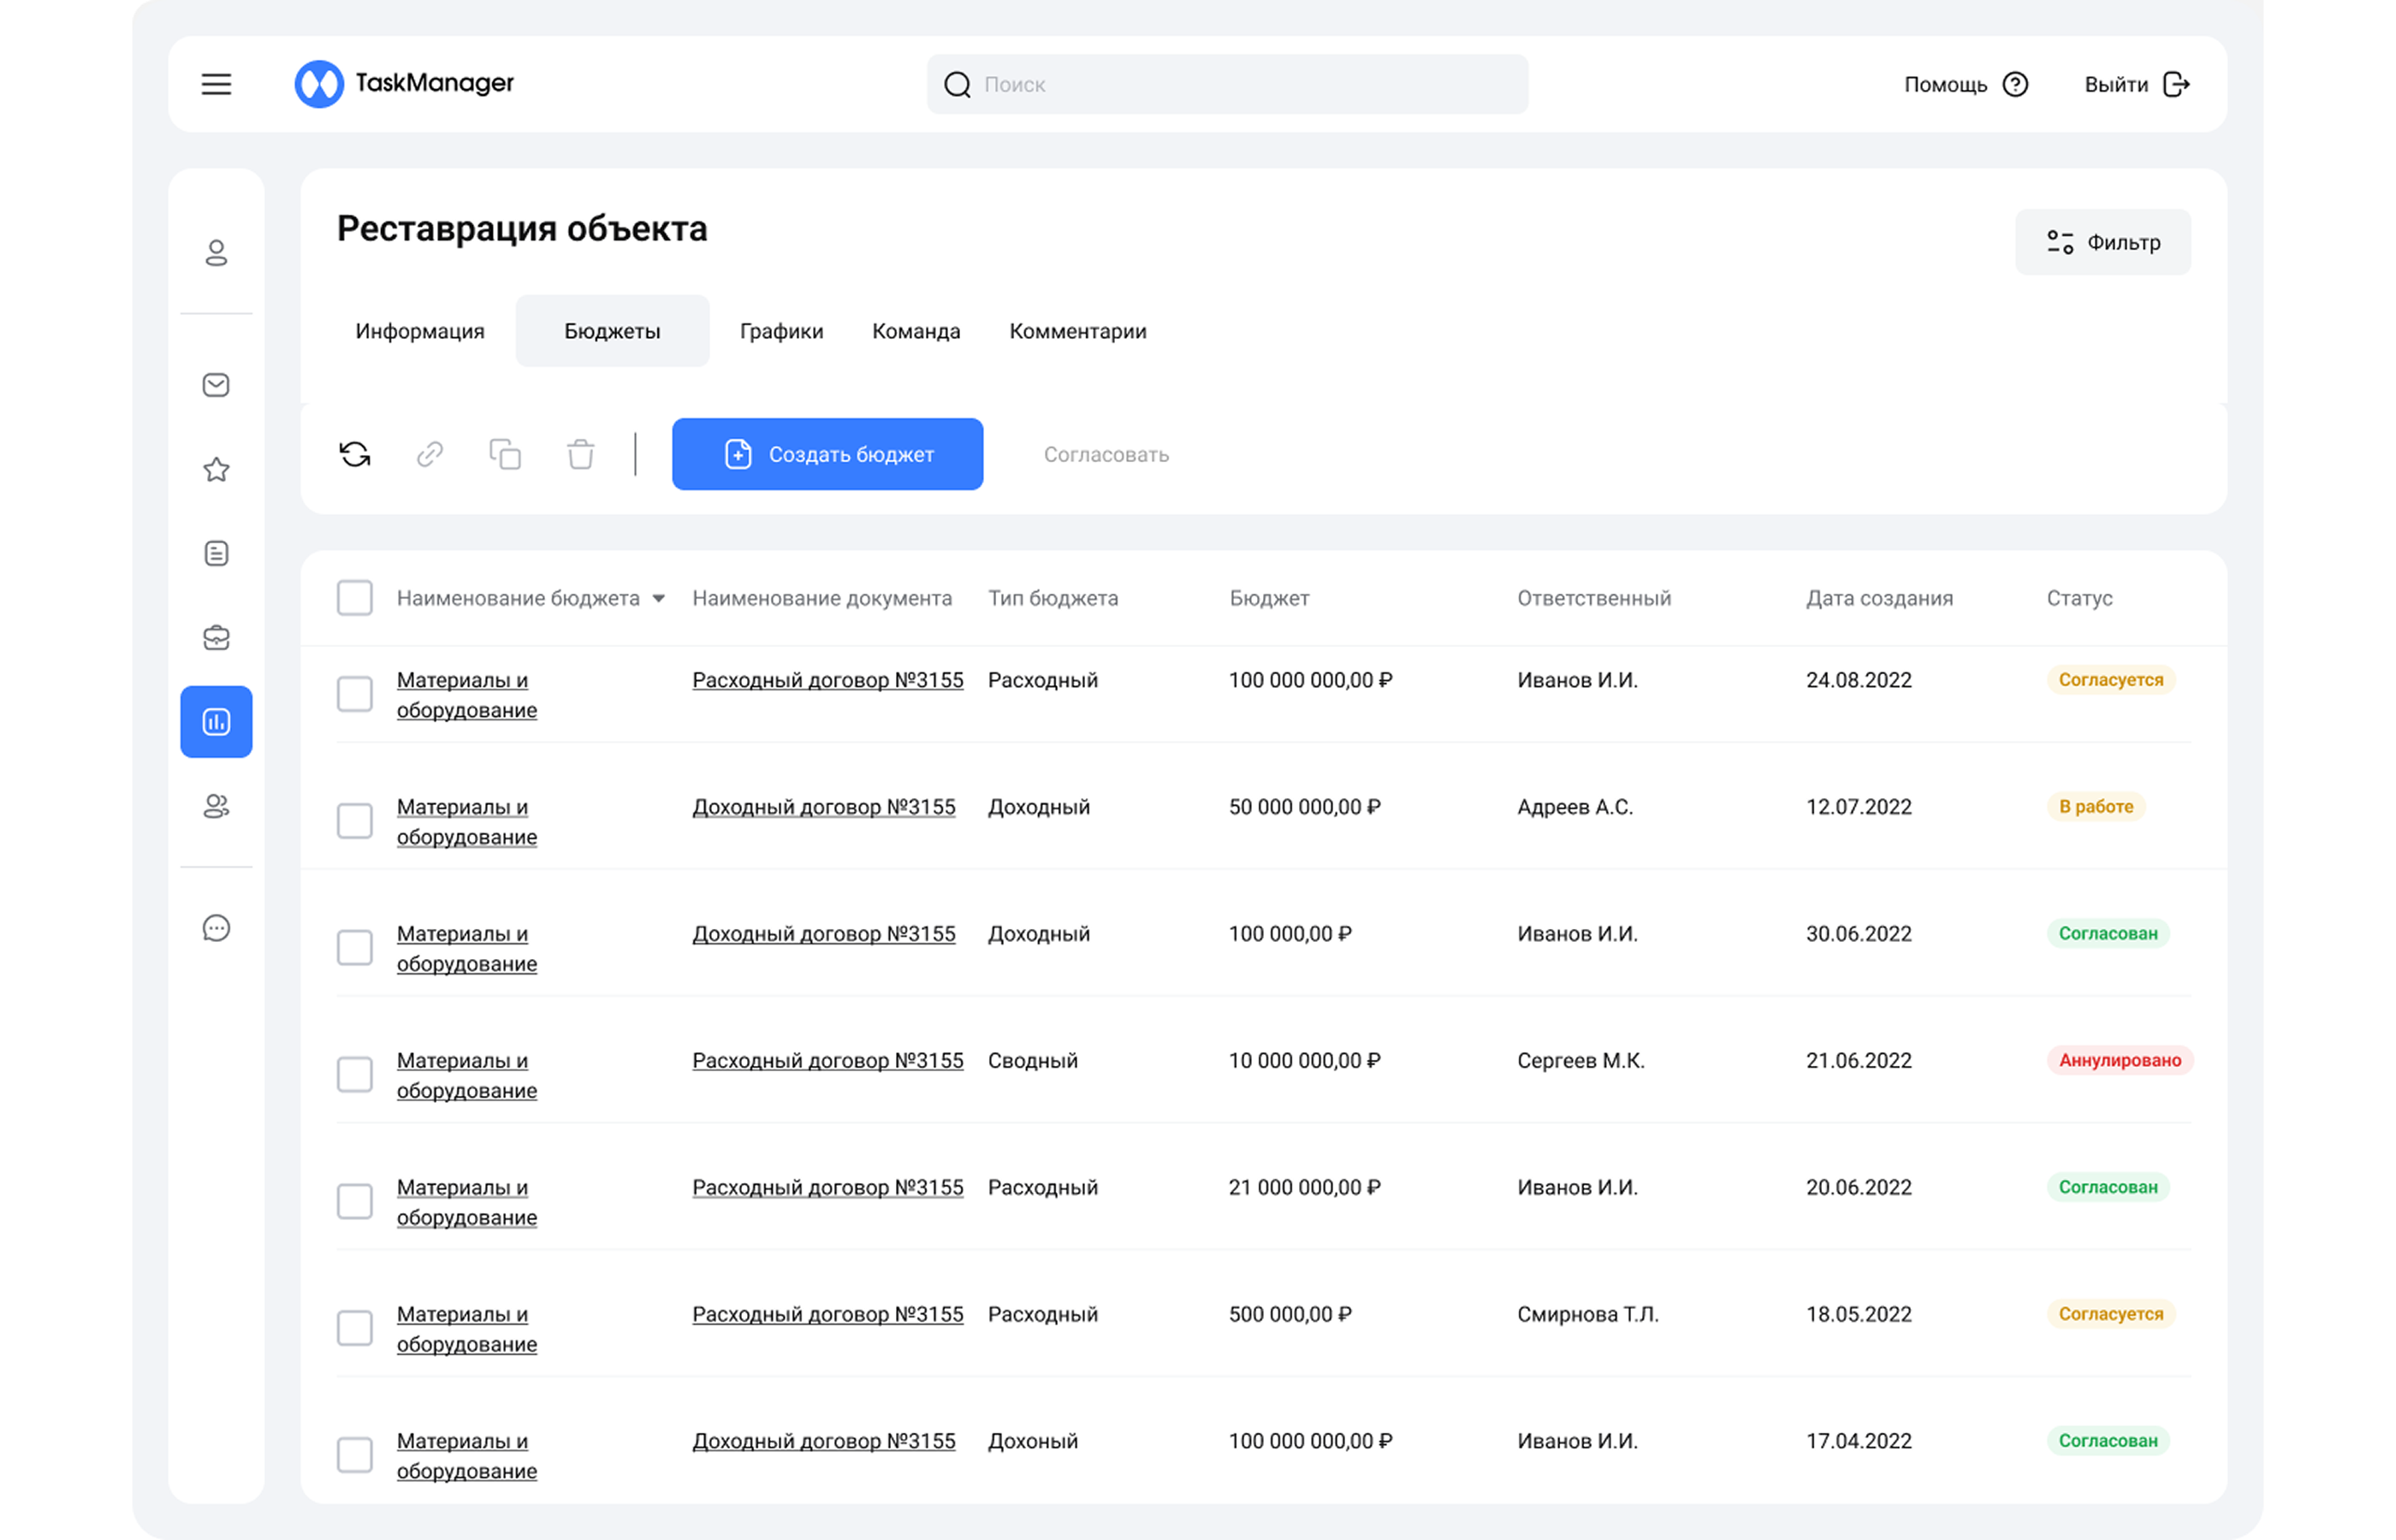
Task: Click the Аннулировано status badge
Action: click(2119, 1060)
